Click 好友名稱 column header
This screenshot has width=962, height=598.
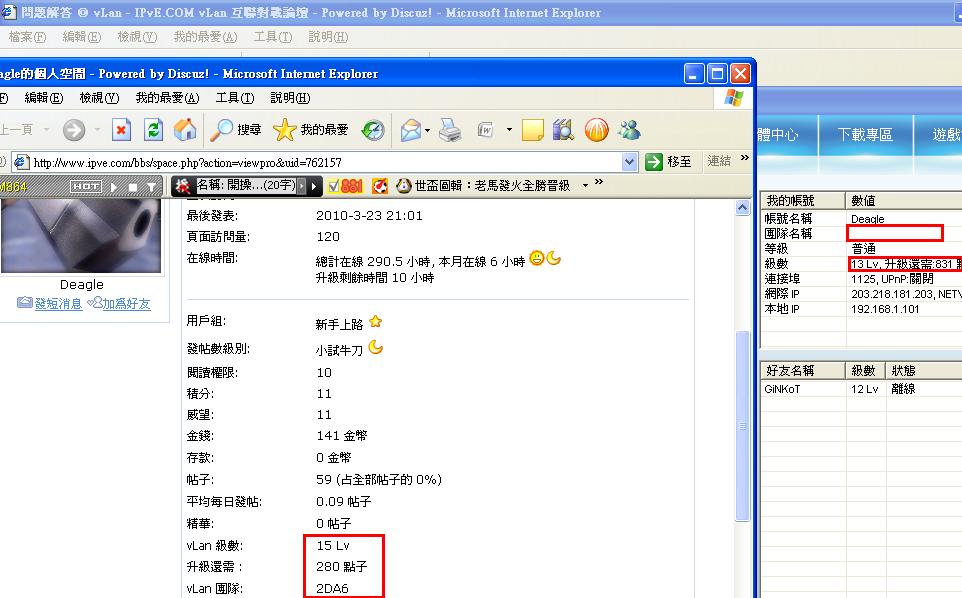point(802,370)
